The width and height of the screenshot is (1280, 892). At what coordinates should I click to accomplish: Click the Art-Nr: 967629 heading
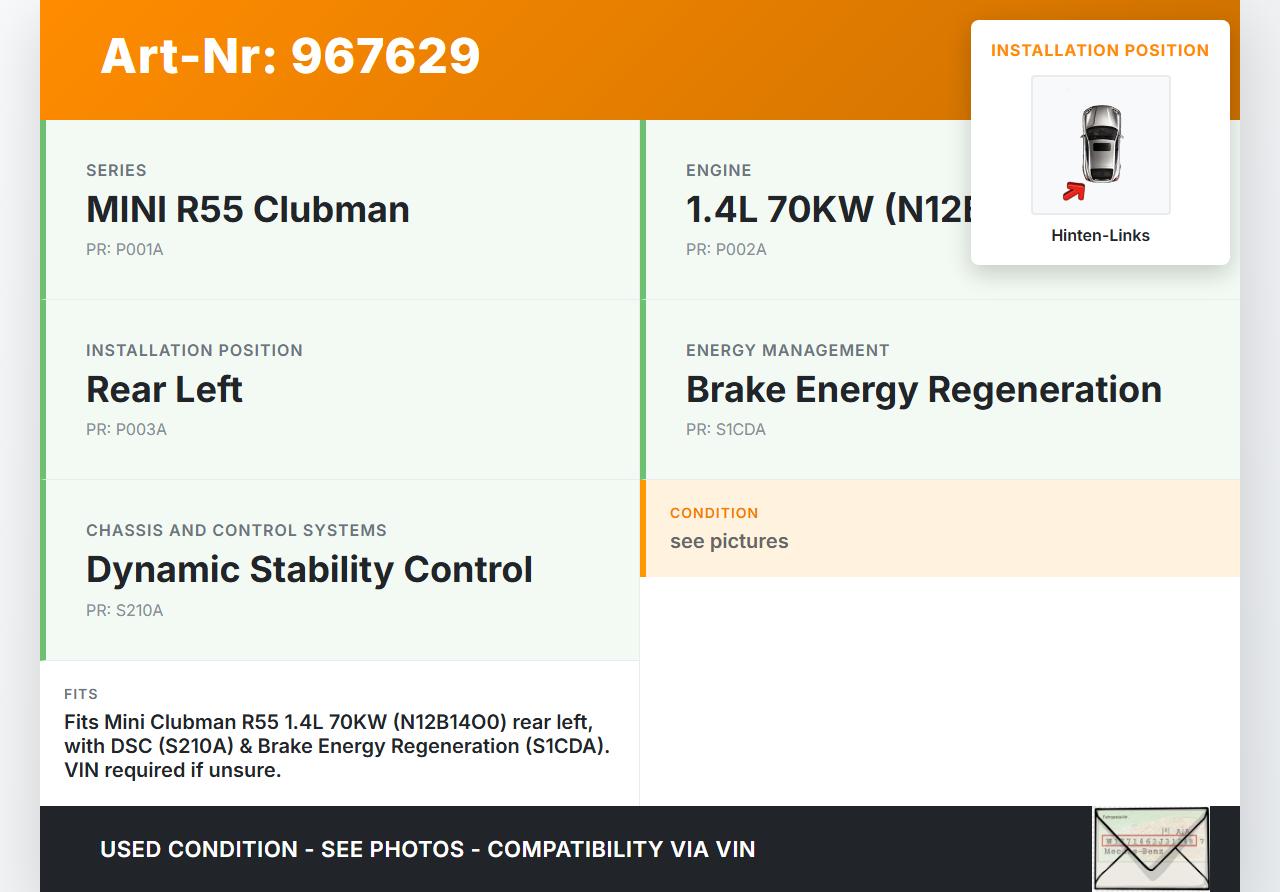pos(290,56)
